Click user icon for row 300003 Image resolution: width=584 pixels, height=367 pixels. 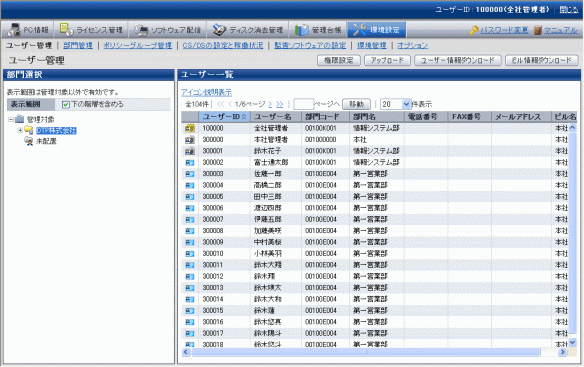click(x=190, y=174)
